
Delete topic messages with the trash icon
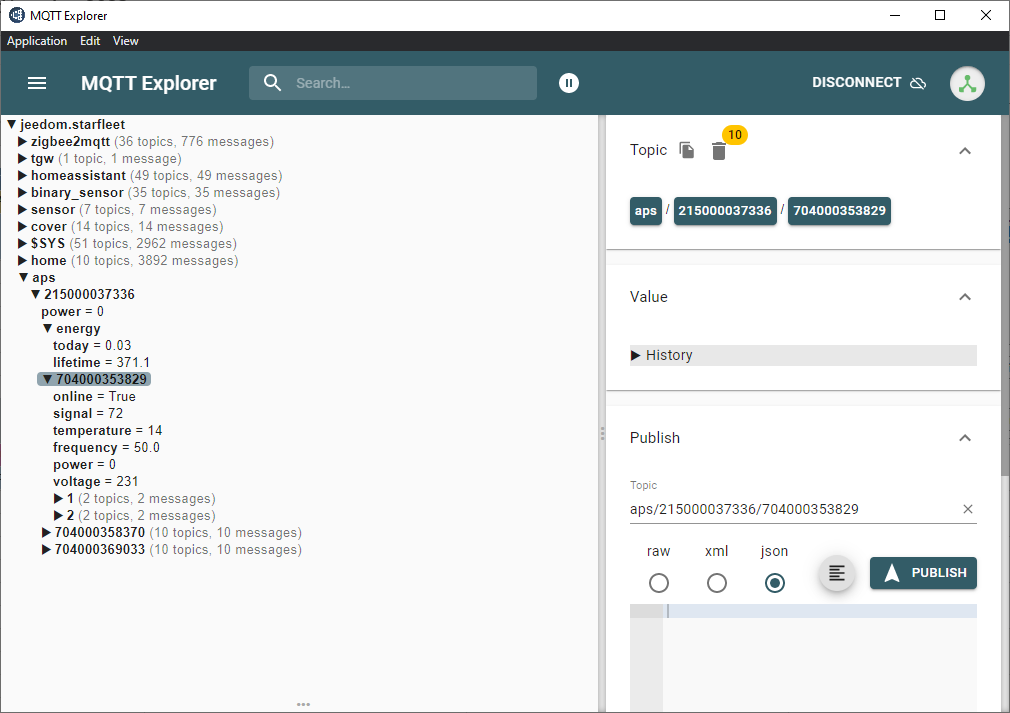tap(719, 151)
